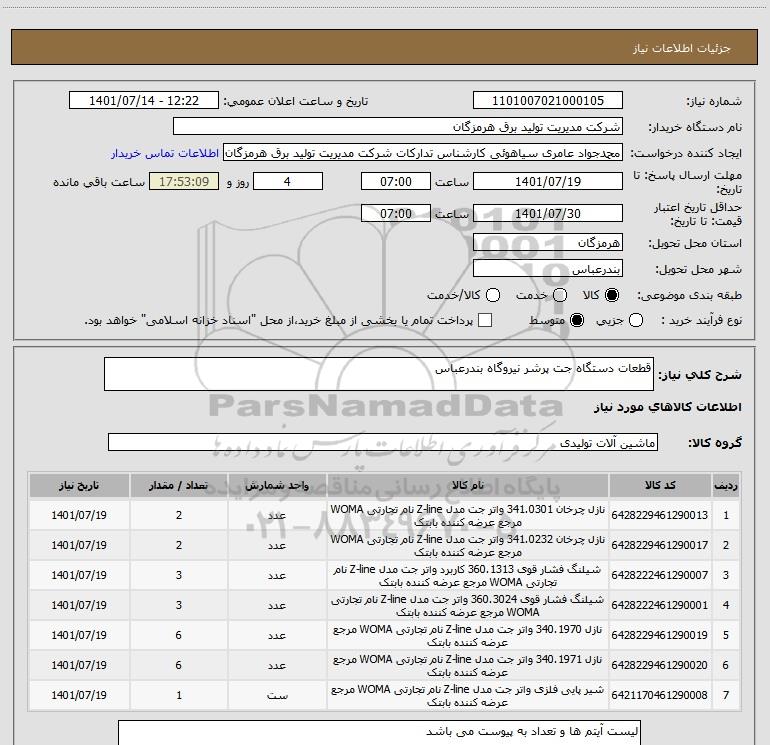Image resolution: width=770 pixels, height=745 pixels.
Task: Click the شماره نیاز field 1101007021000105
Action: coord(548,101)
